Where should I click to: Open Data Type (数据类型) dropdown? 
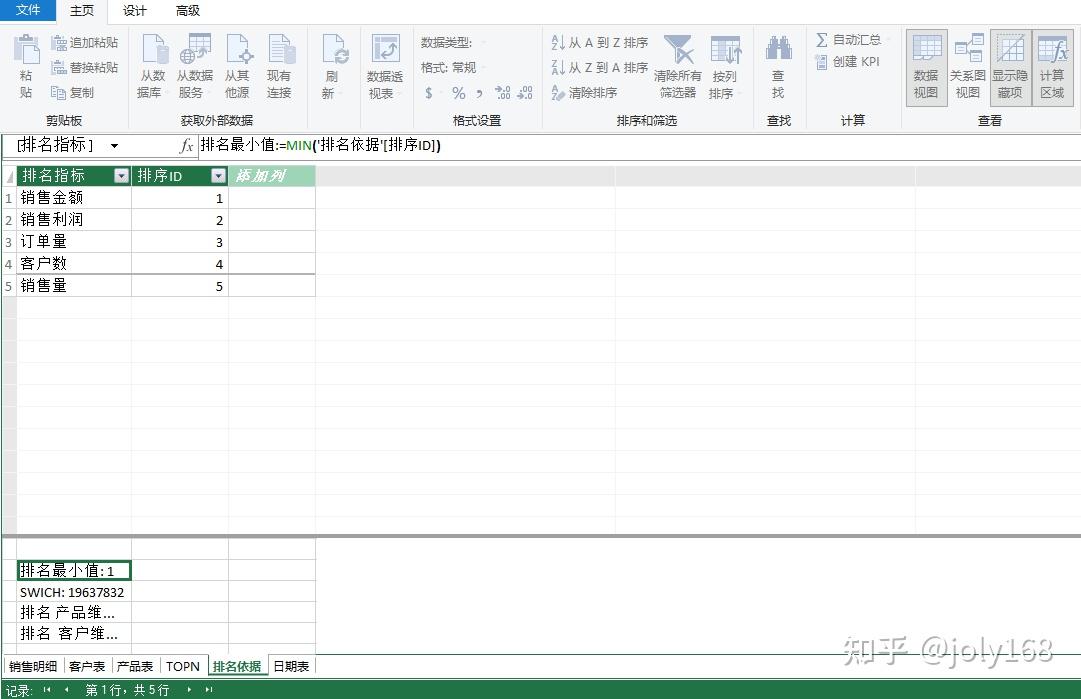452,43
